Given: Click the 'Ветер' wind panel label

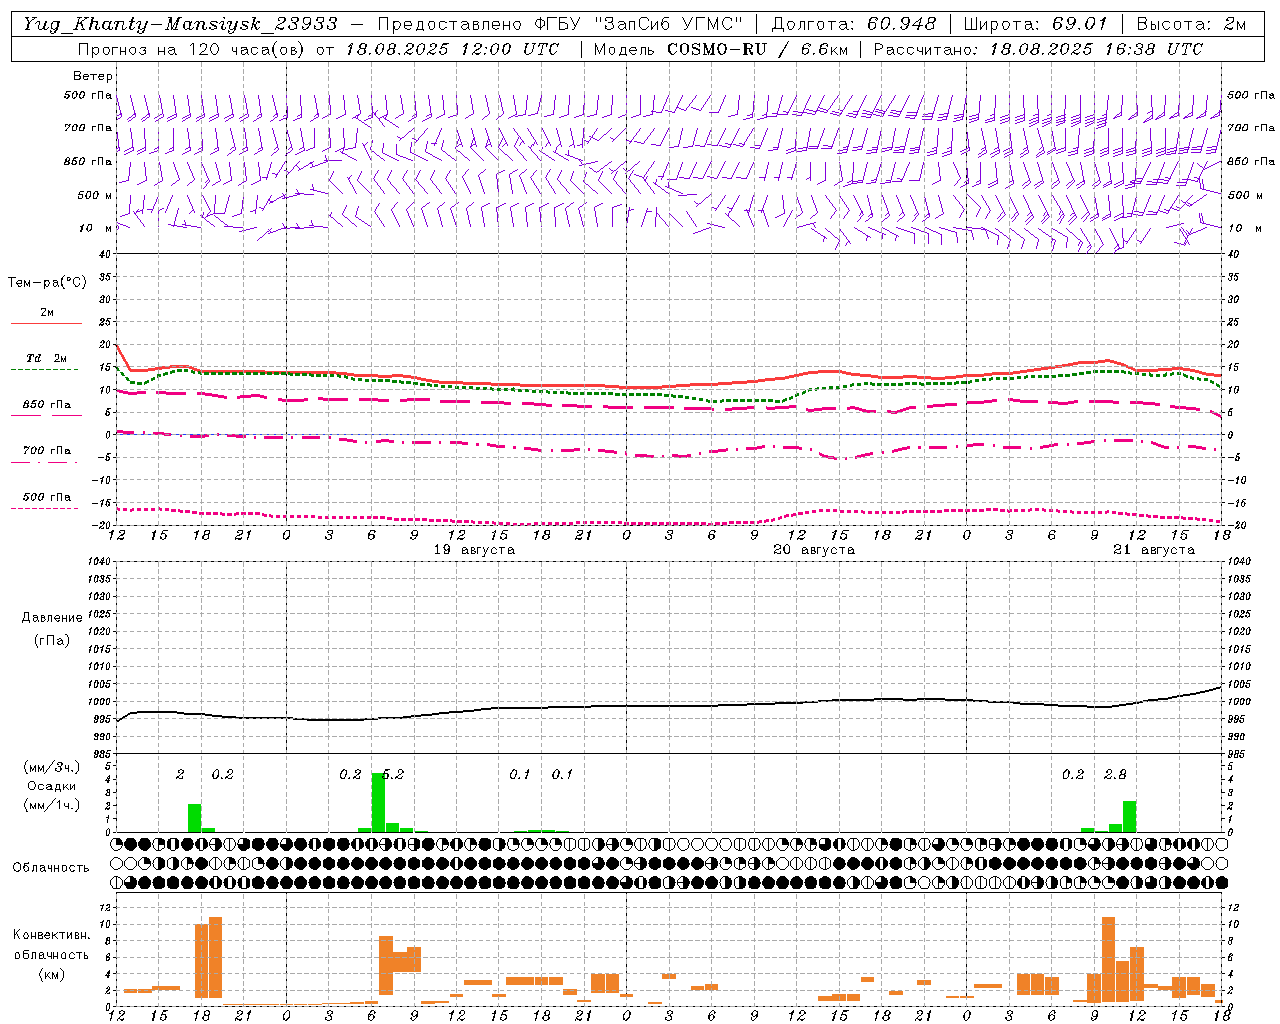Looking at the screenshot, I should 93,76.
